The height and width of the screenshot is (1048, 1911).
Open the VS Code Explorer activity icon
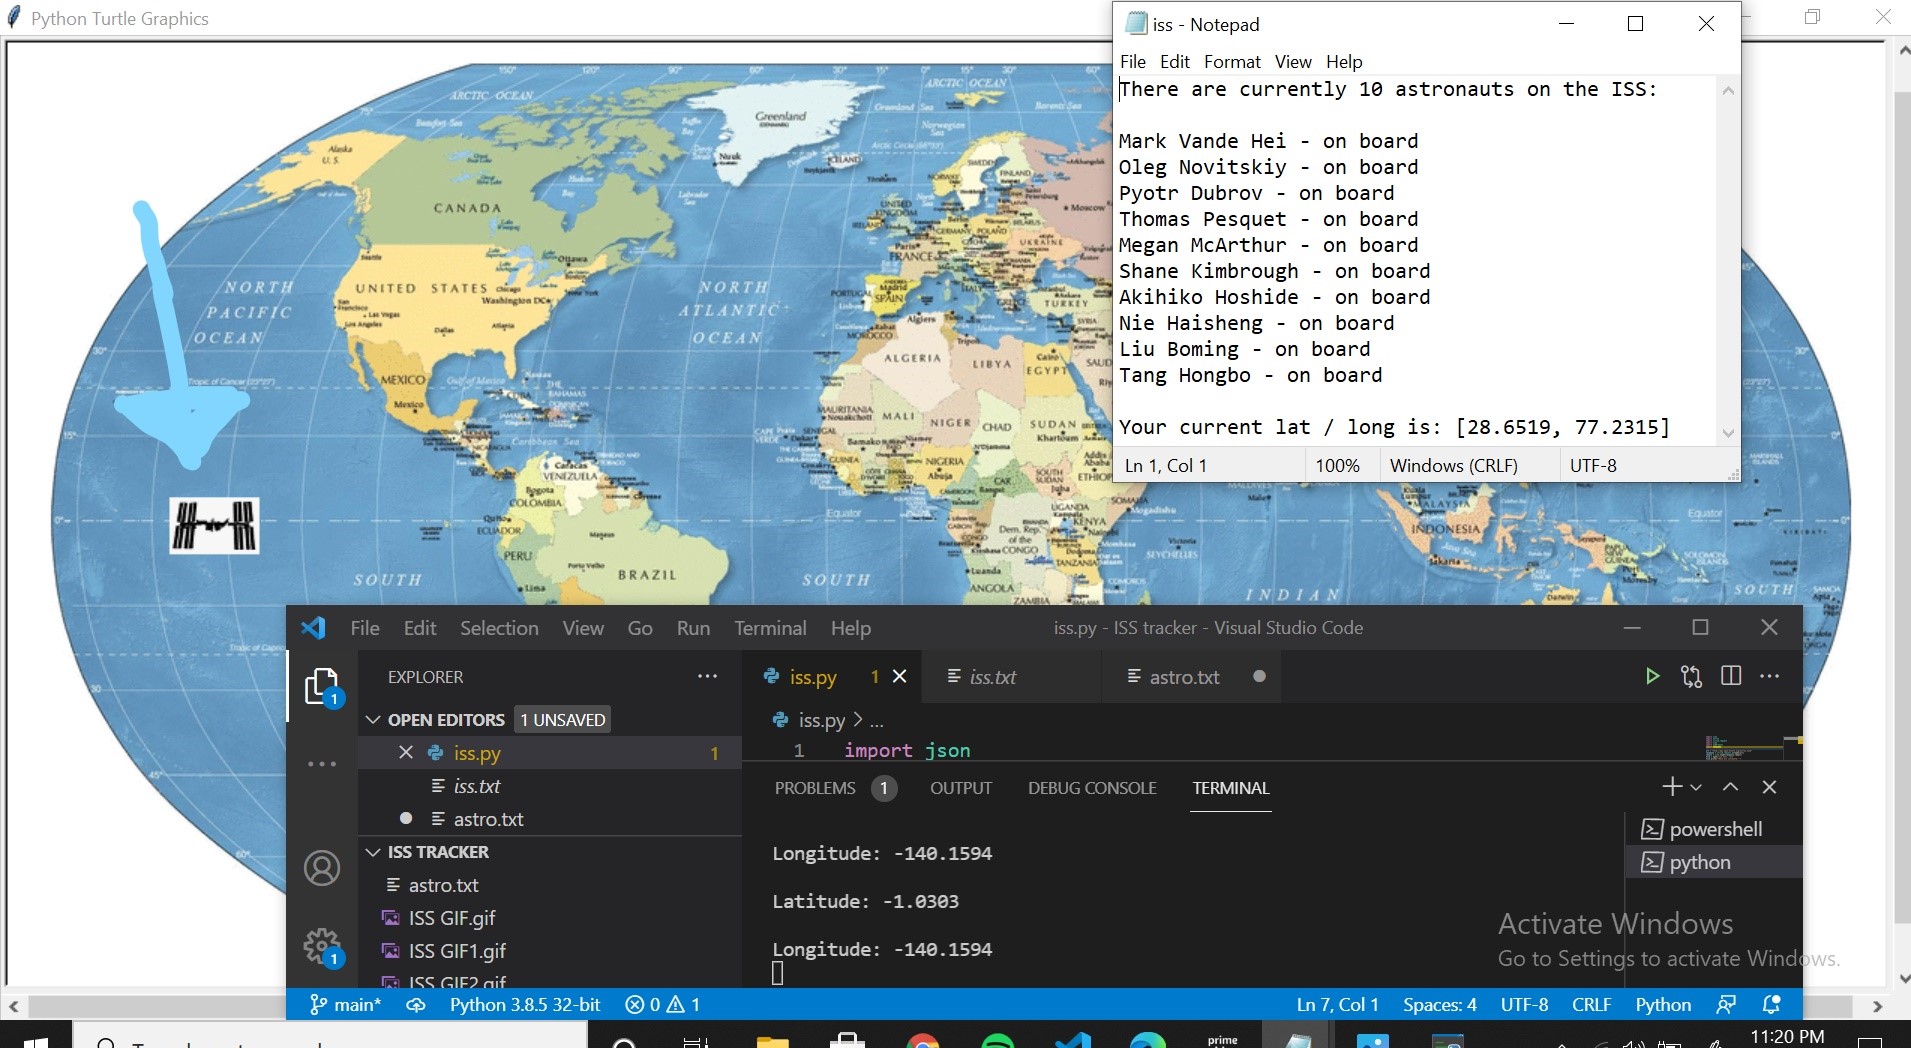coord(322,687)
